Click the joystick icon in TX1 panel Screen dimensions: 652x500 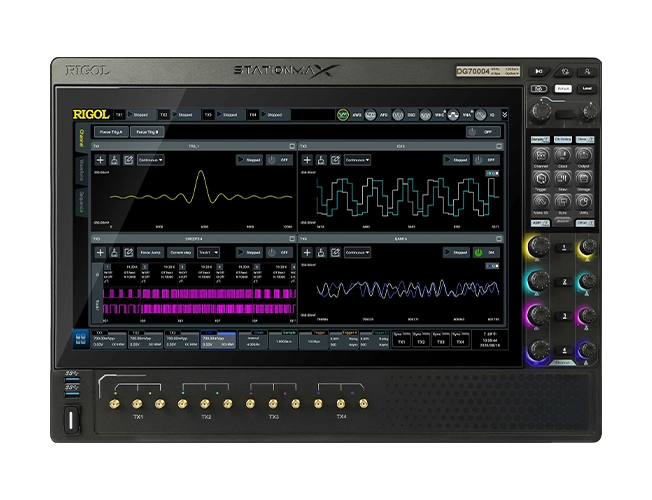tap(114, 160)
